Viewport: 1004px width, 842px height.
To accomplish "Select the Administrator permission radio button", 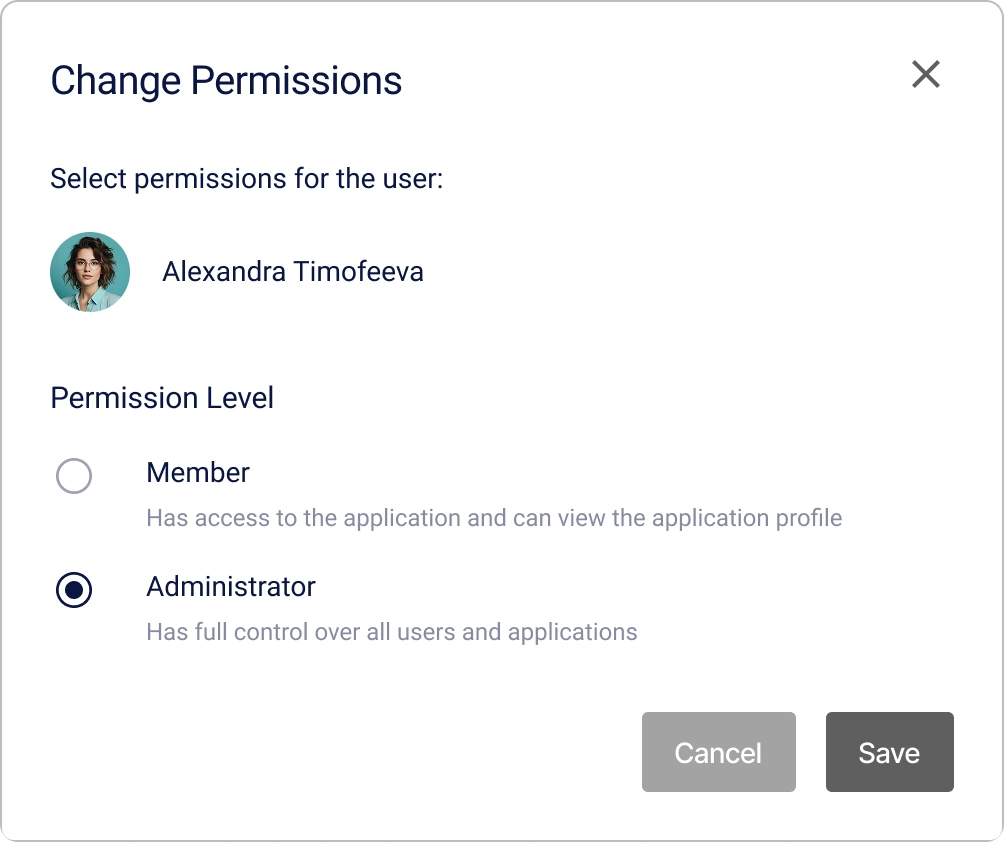I will point(74,591).
